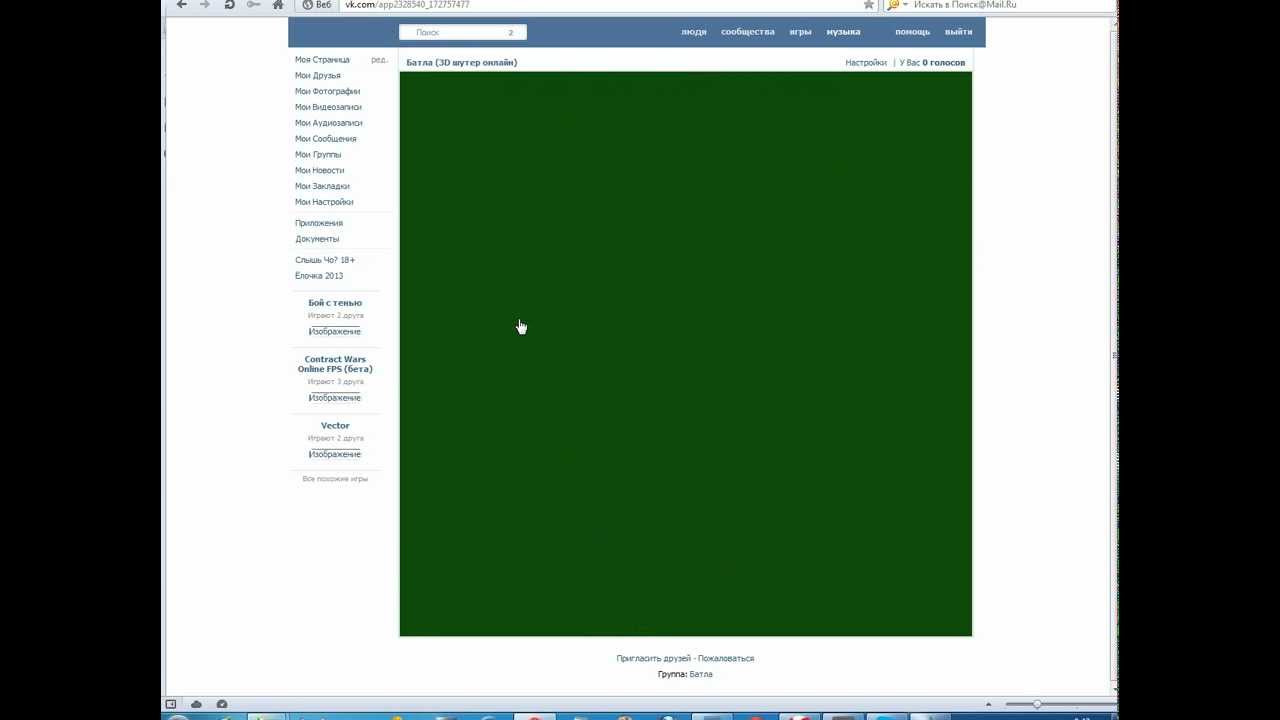Open 'Моя Страница' in sidebar

(x=322, y=60)
